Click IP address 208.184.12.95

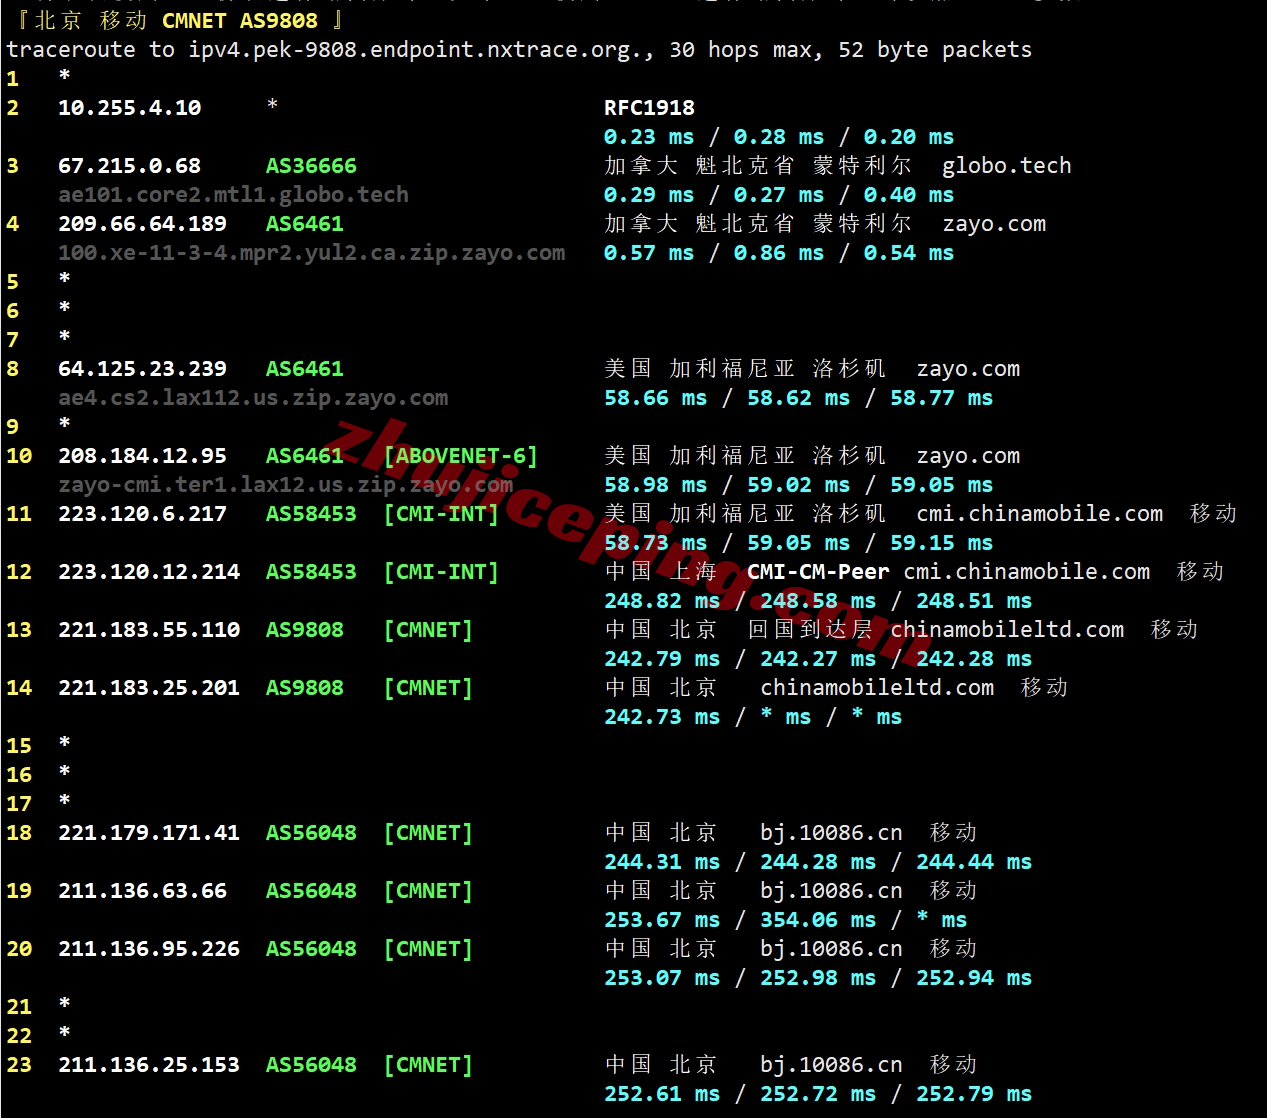click(143, 456)
